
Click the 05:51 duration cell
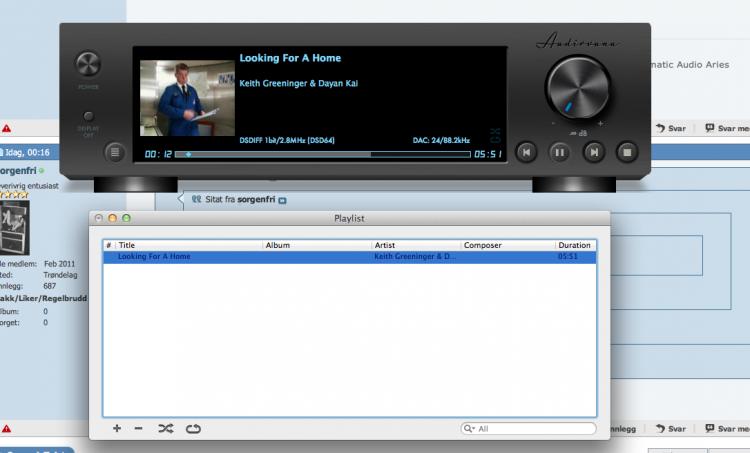568,256
